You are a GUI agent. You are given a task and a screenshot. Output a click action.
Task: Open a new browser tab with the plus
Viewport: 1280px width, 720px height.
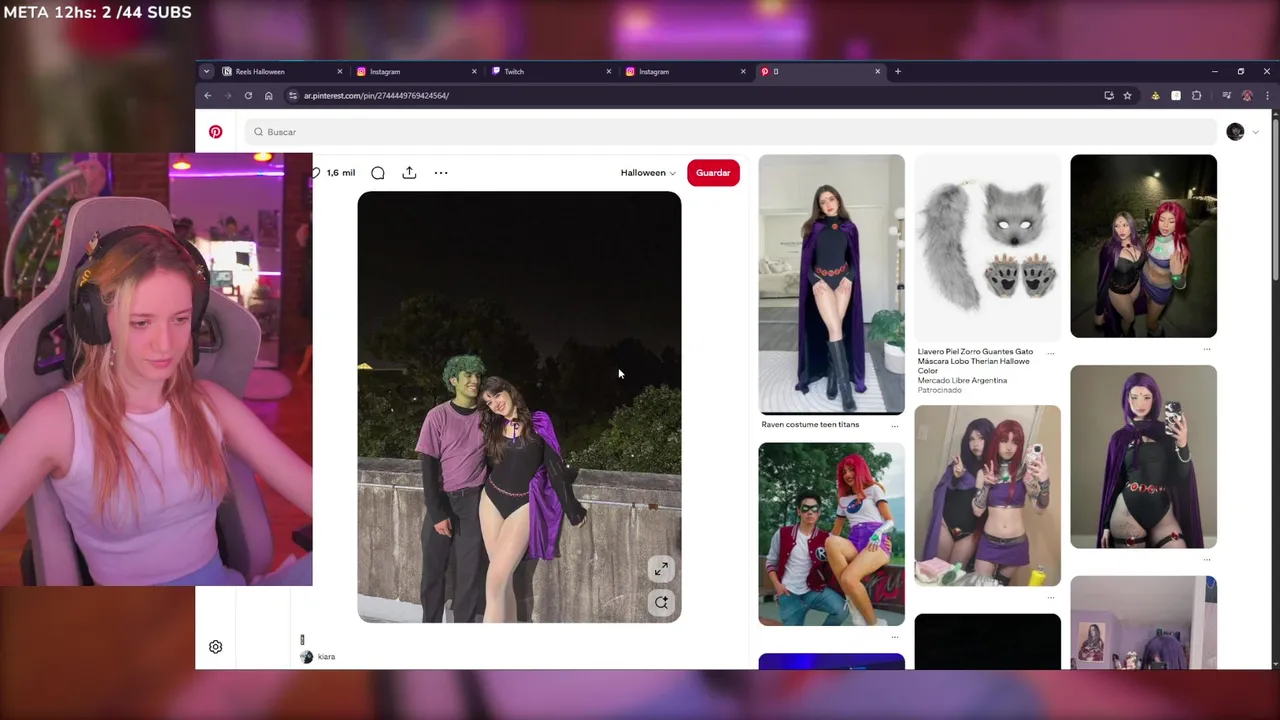pos(898,72)
